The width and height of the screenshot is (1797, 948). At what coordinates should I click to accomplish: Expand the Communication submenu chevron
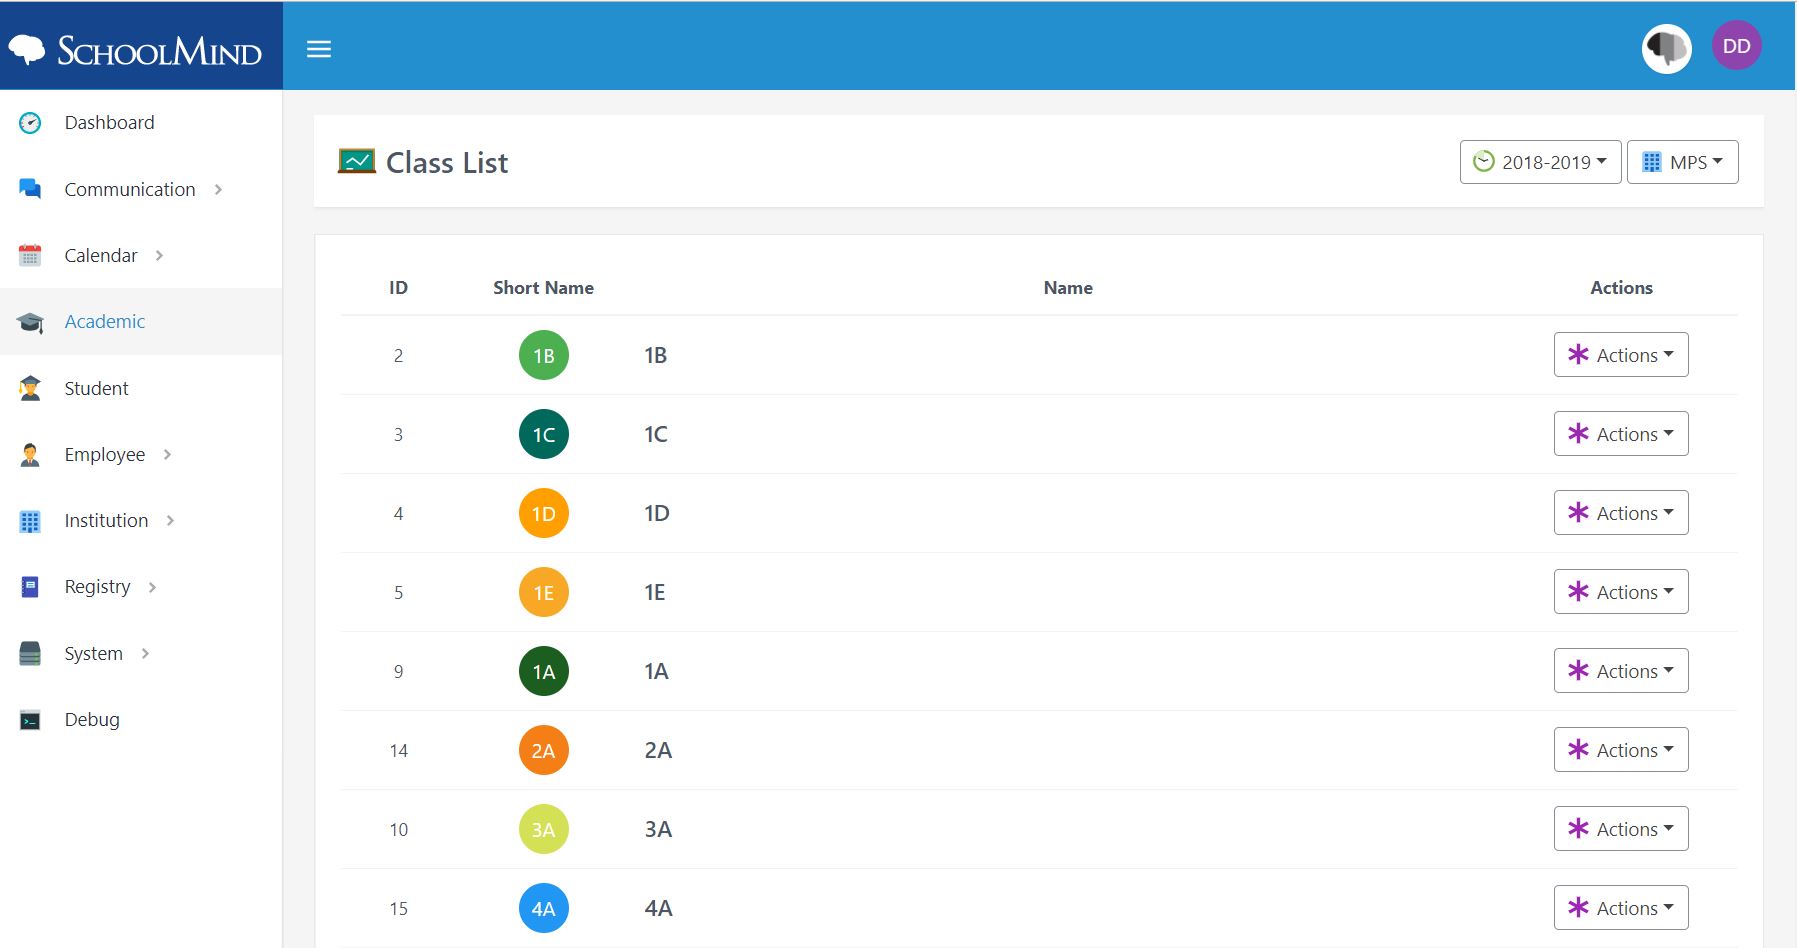click(218, 189)
